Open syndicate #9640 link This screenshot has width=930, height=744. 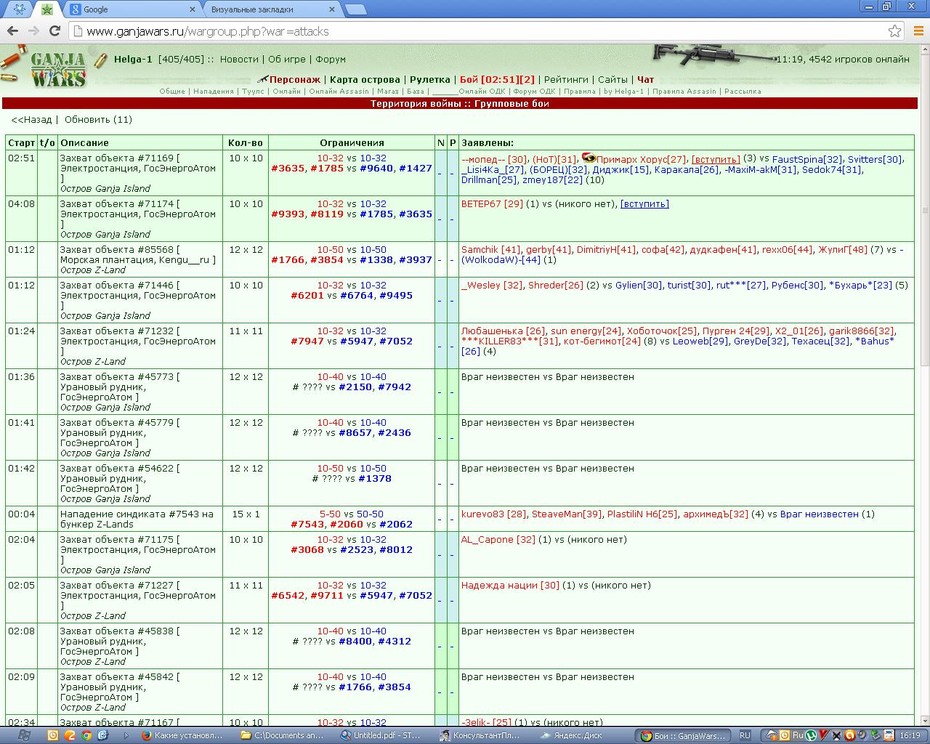377,168
